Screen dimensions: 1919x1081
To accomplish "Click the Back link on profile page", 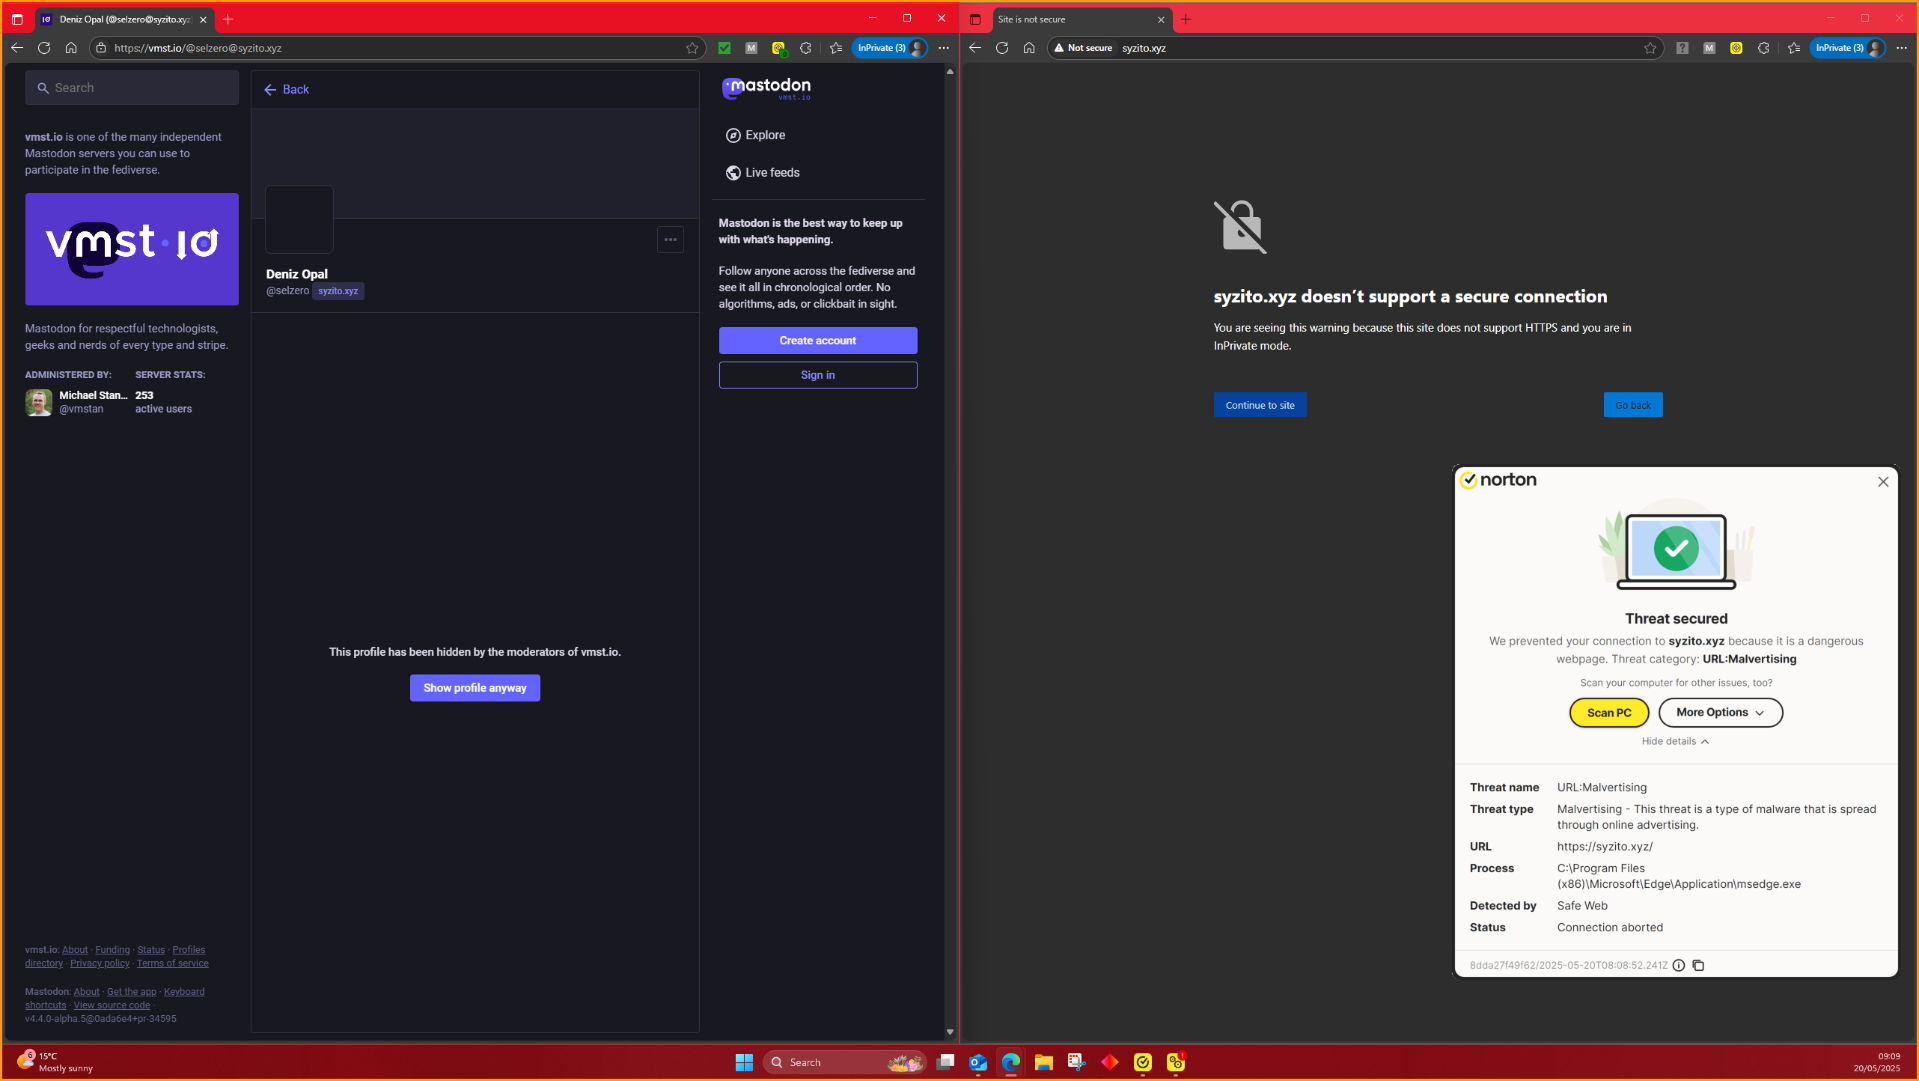I will [x=286, y=90].
